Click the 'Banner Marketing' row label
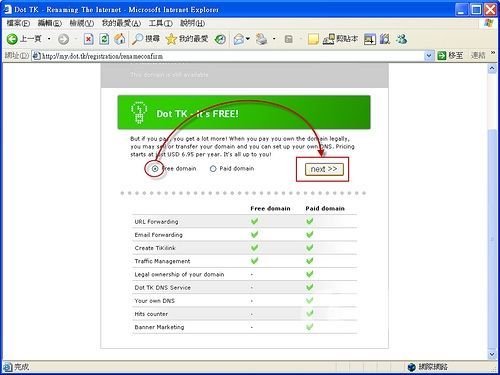The image size is (500, 375). click(x=159, y=327)
